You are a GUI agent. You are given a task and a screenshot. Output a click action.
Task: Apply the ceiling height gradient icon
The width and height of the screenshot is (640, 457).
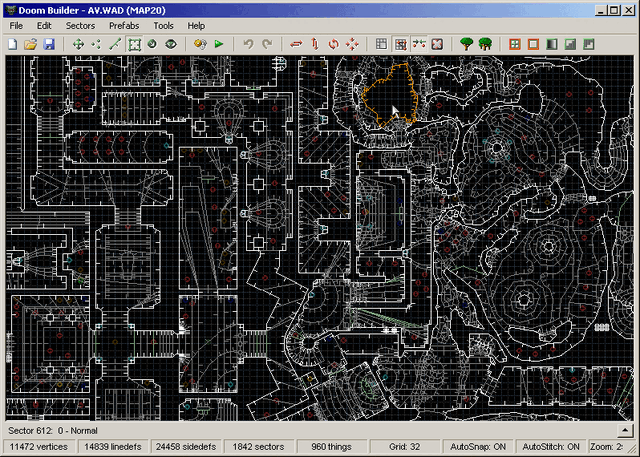(x=589, y=44)
